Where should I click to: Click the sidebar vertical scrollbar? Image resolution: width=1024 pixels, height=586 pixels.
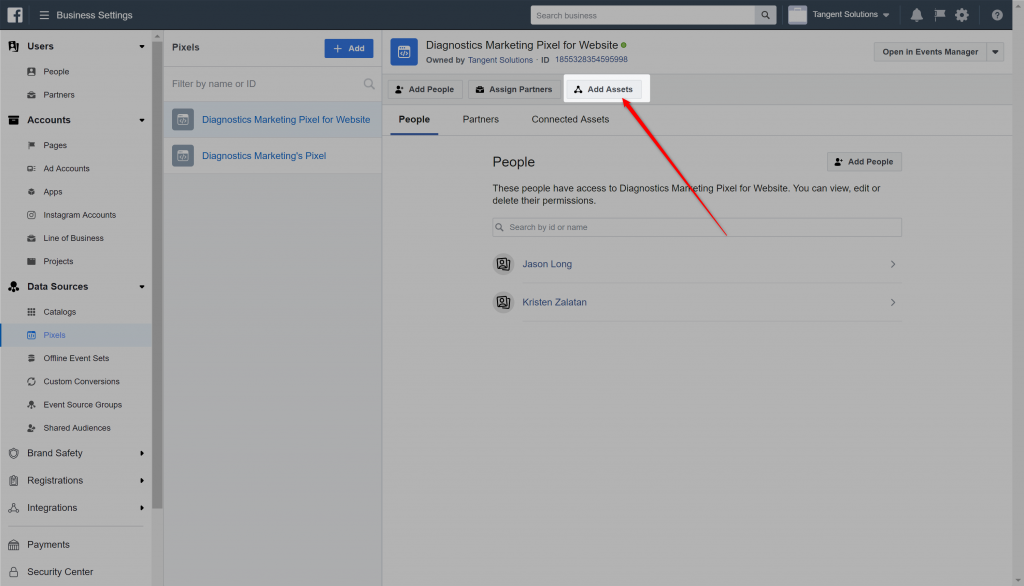157,274
